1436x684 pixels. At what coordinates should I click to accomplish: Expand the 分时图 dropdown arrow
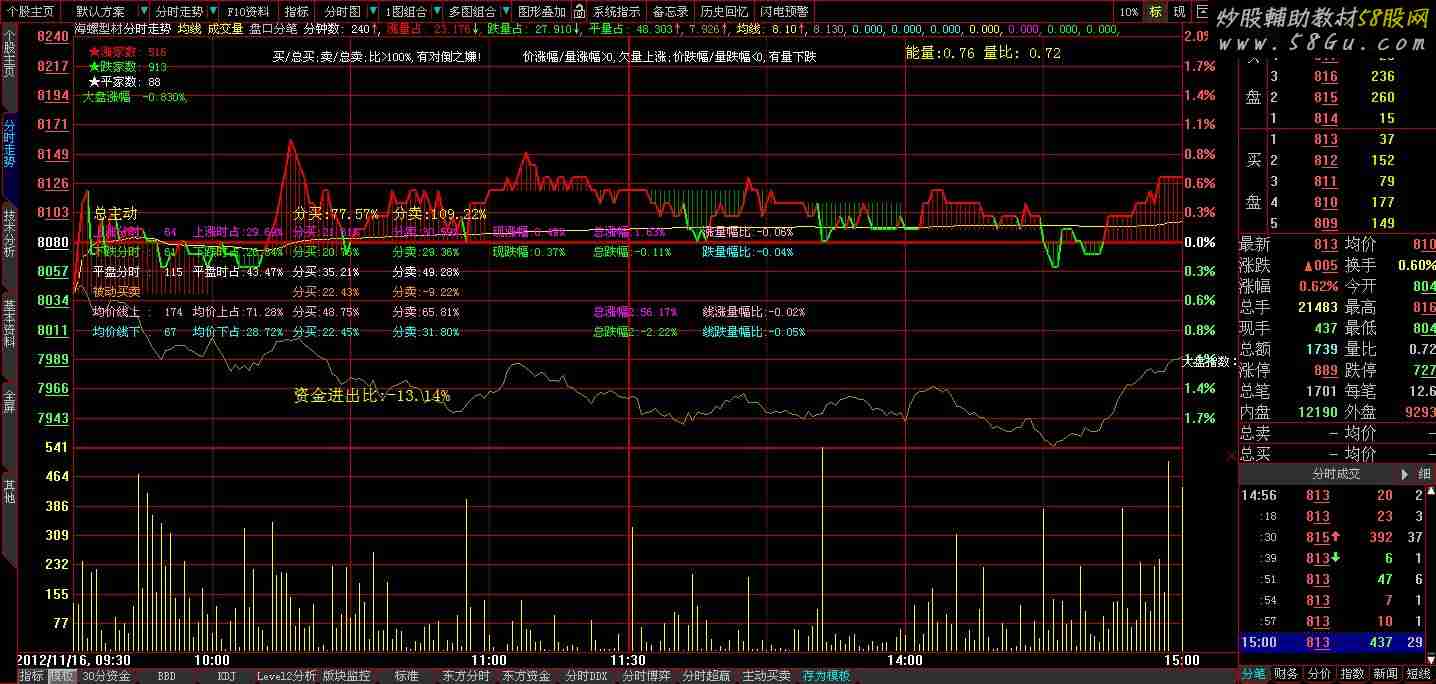point(374,11)
